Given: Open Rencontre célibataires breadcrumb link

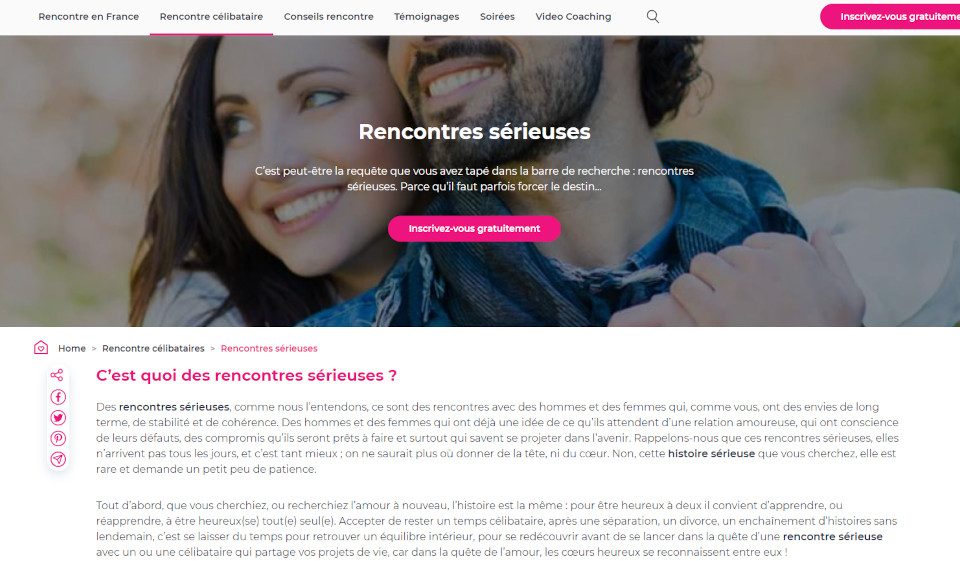Looking at the screenshot, I should (153, 348).
